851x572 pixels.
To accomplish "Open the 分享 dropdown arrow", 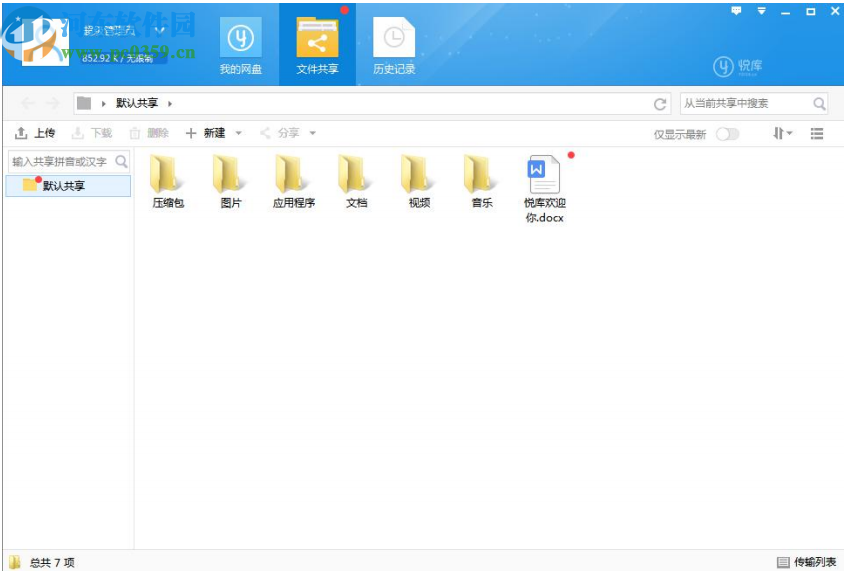I will pyautogui.click(x=313, y=133).
